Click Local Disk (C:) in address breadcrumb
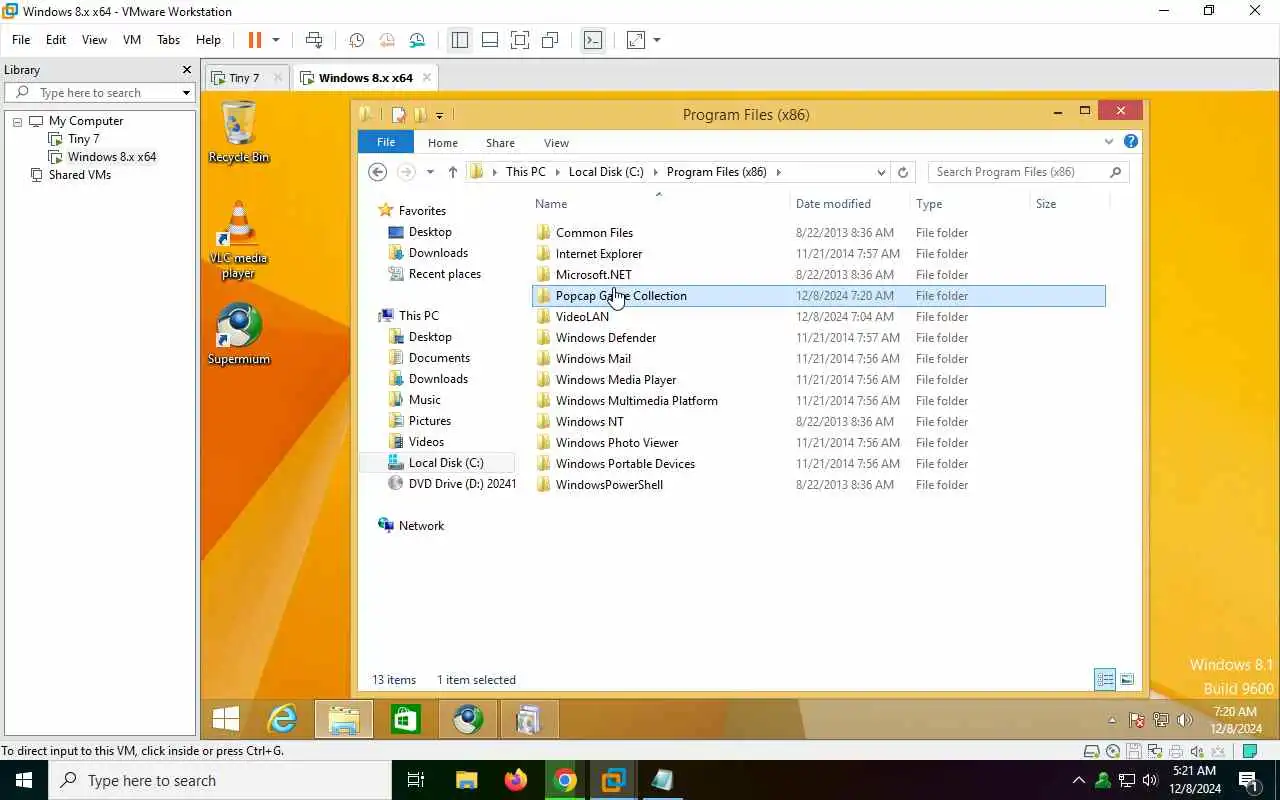This screenshot has height=800, width=1280. pyautogui.click(x=606, y=172)
